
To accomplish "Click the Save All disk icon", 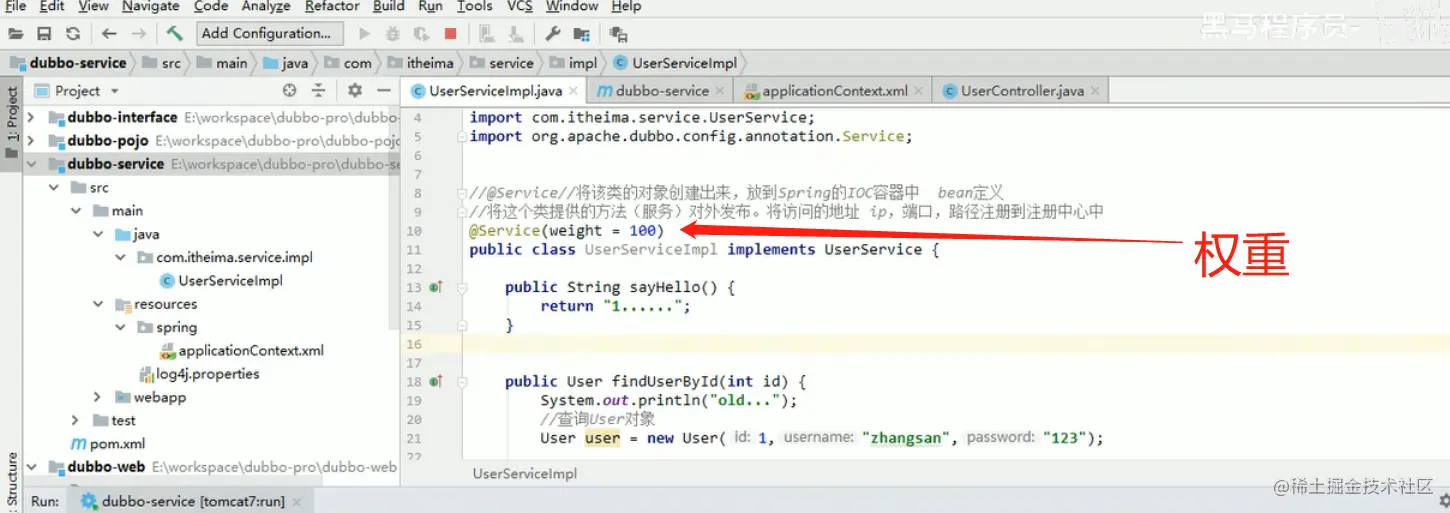I will coord(45,34).
